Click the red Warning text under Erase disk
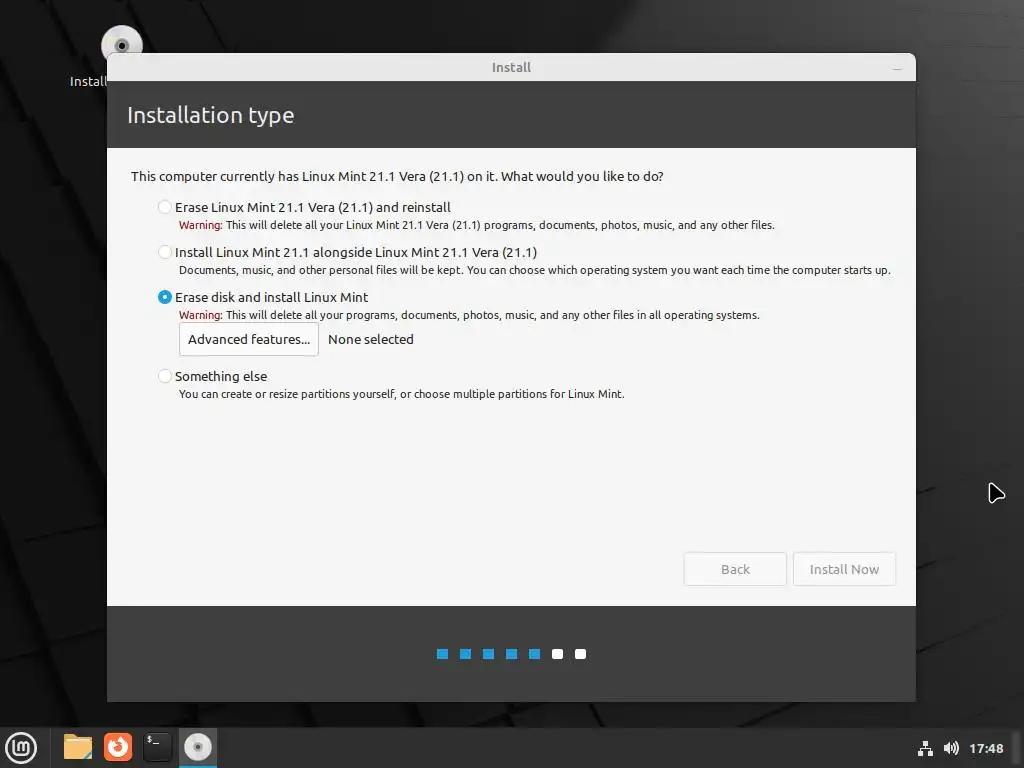1024x768 pixels. [200, 315]
